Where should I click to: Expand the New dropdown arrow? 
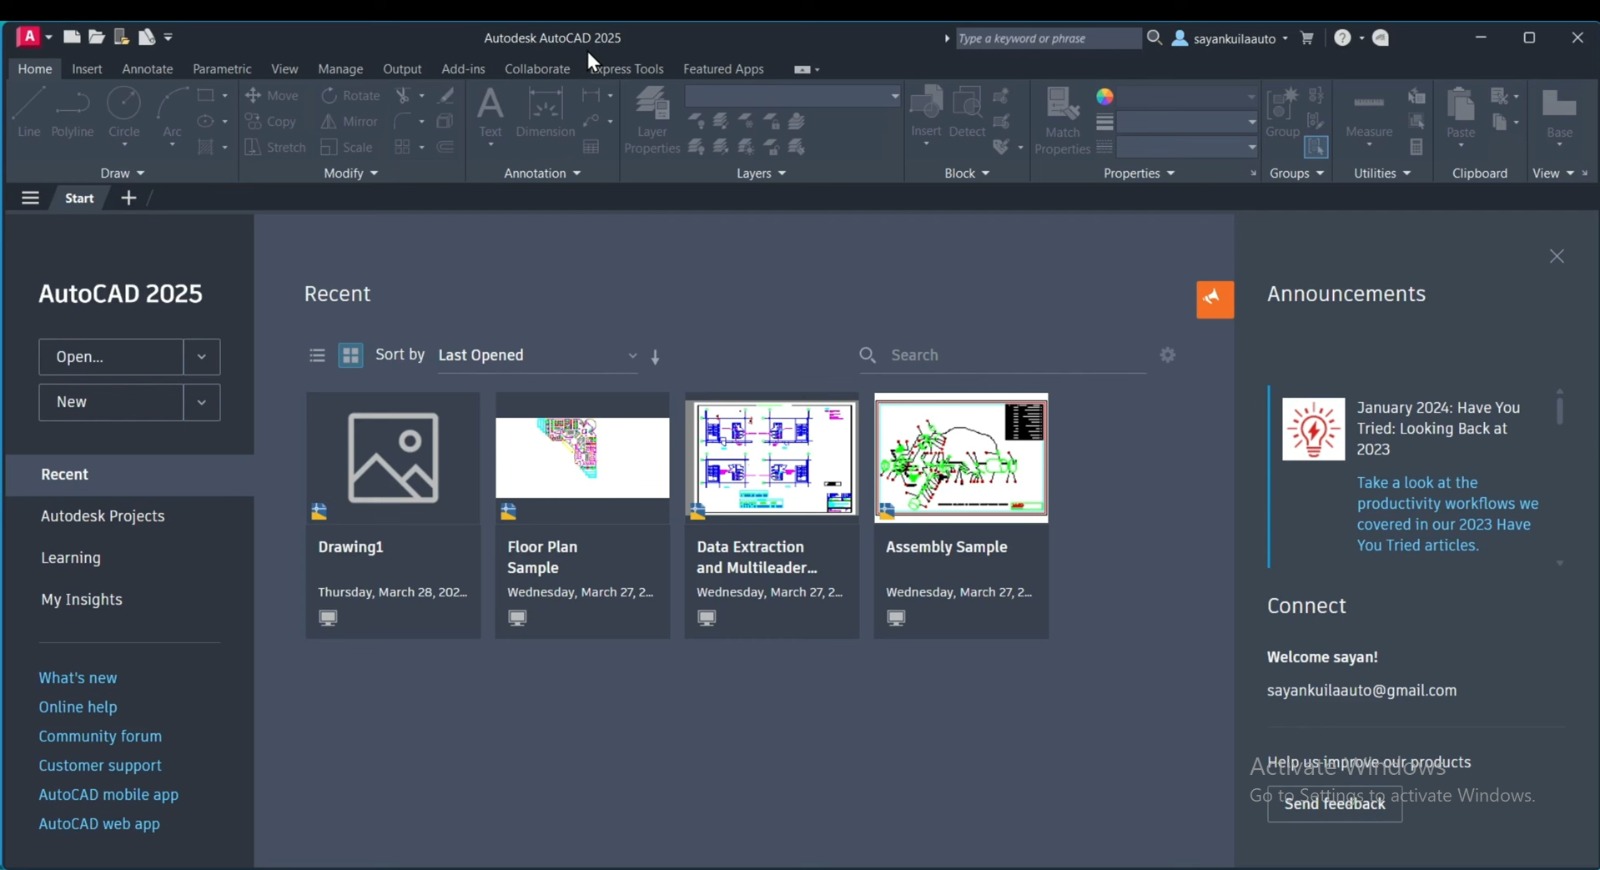[202, 402]
